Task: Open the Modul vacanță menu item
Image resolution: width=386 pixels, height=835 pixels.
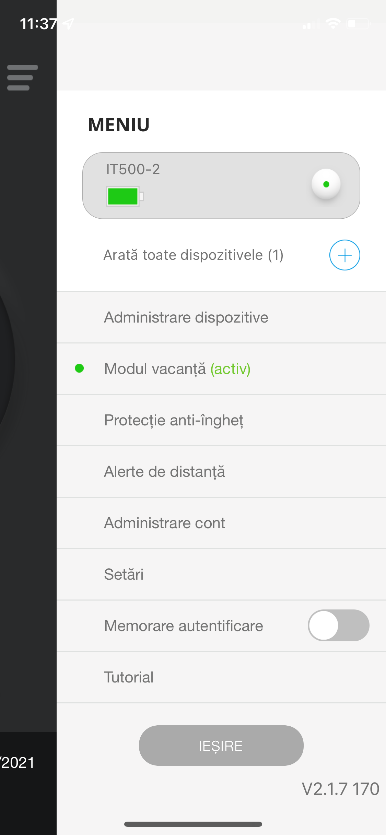Action: 221,369
